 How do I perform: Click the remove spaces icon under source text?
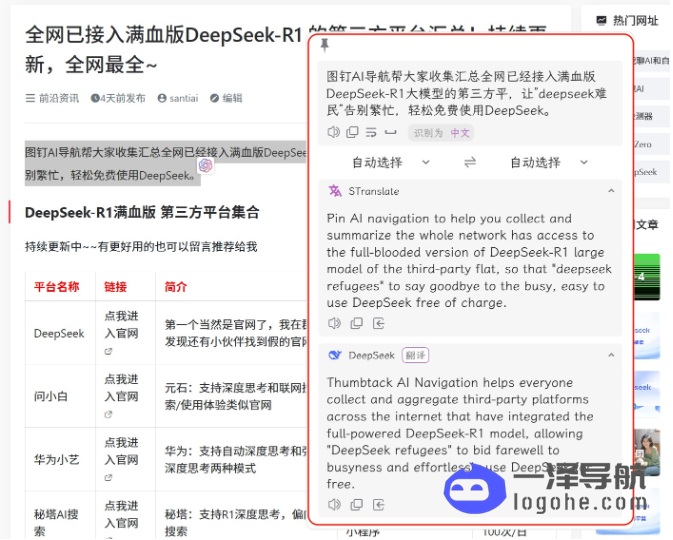click(x=390, y=132)
